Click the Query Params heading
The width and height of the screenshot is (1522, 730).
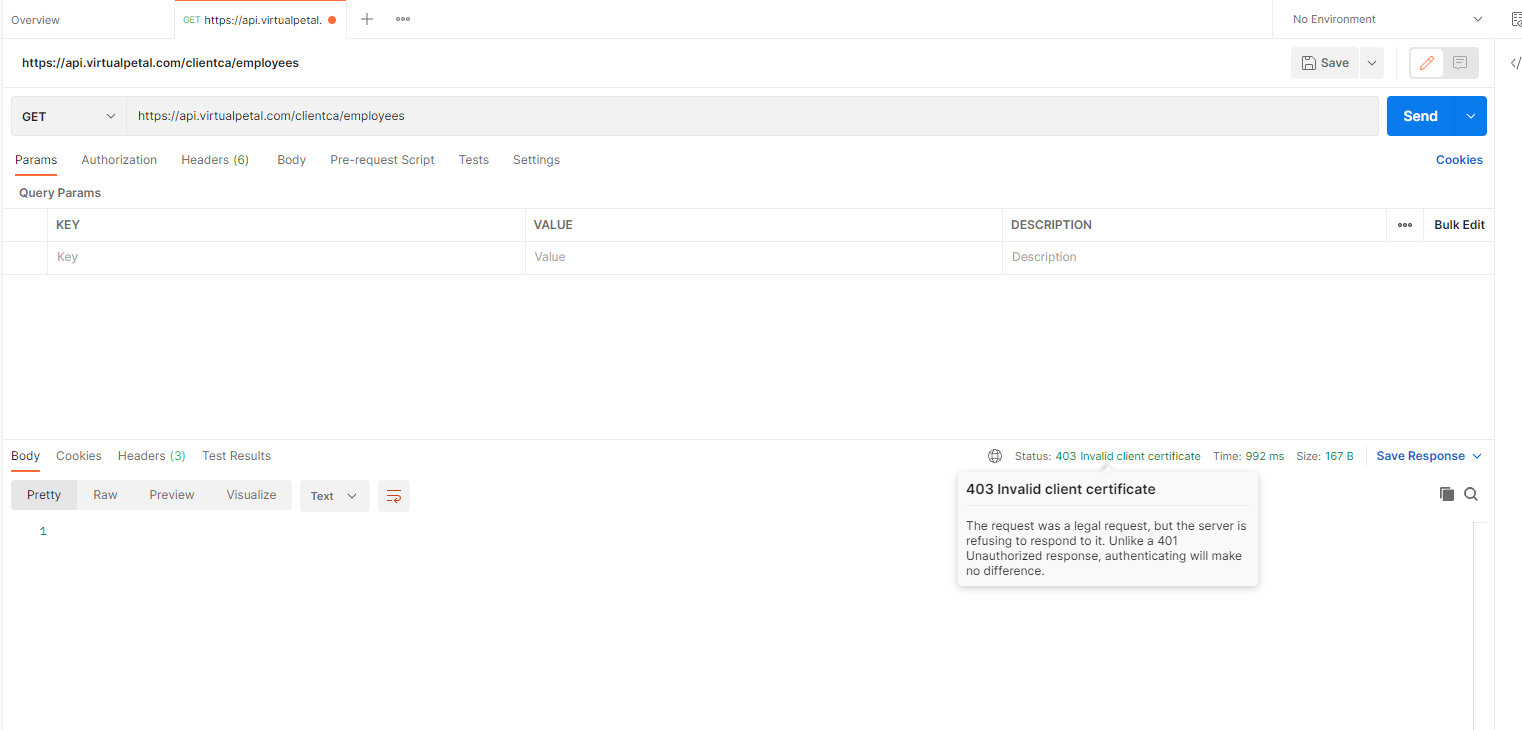pyautogui.click(x=60, y=193)
